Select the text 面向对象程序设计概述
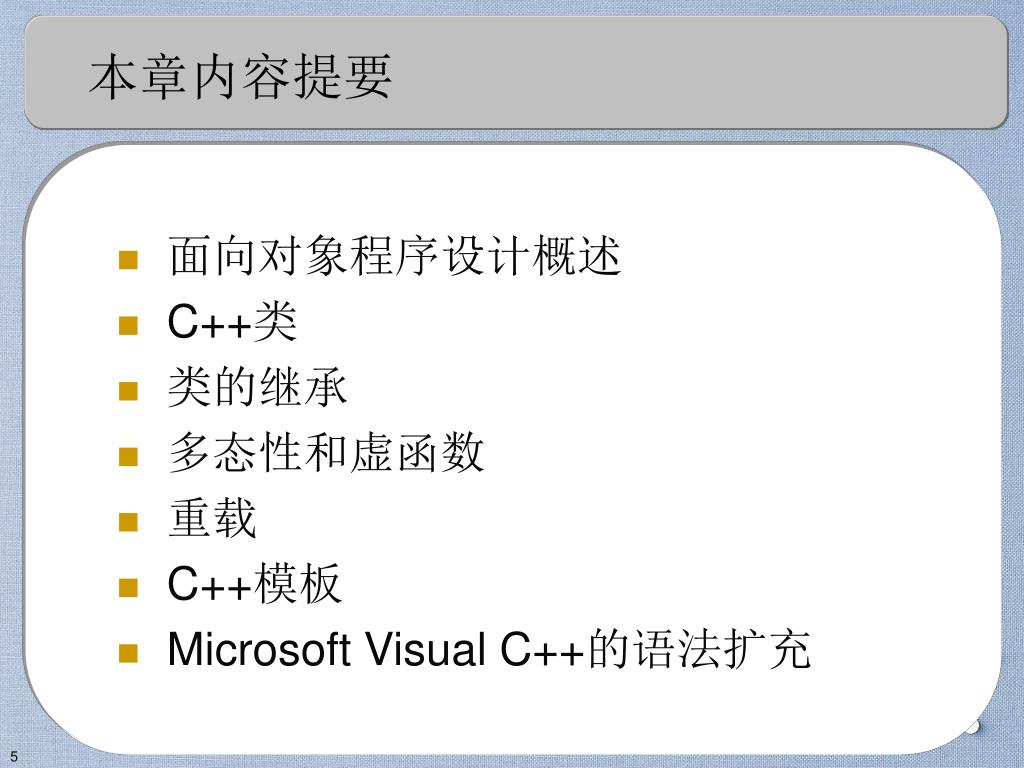 (x=394, y=256)
